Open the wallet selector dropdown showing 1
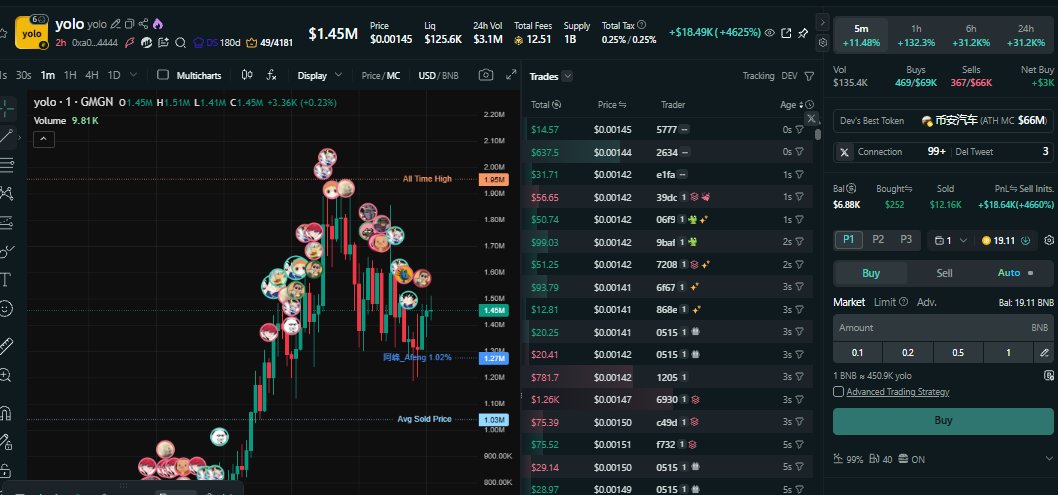The width and height of the screenshot is (1058, 495). click(951, 240)
